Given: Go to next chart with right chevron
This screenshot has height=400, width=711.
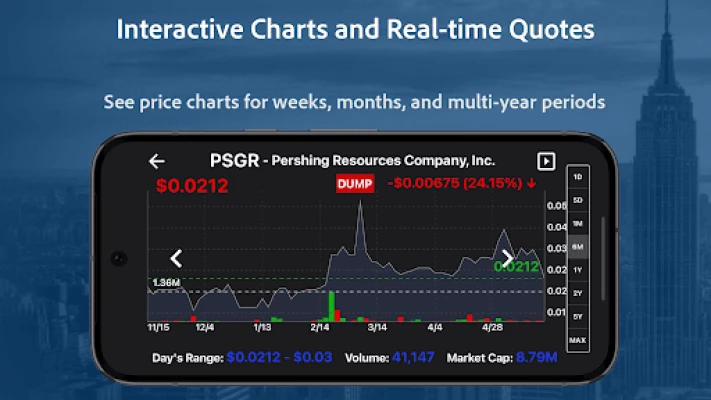Looking at the screenshot, I should click(508, 259).
